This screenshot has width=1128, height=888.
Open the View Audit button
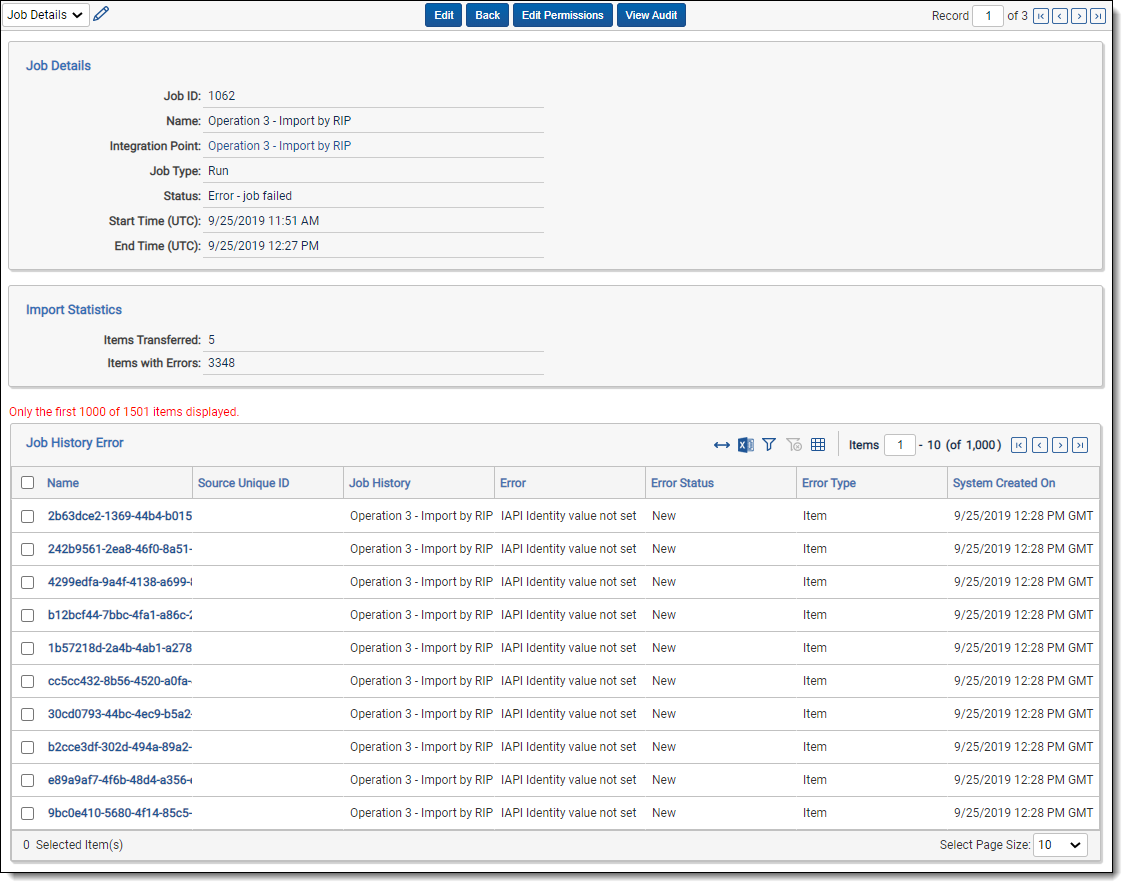(x=651, y=15)
